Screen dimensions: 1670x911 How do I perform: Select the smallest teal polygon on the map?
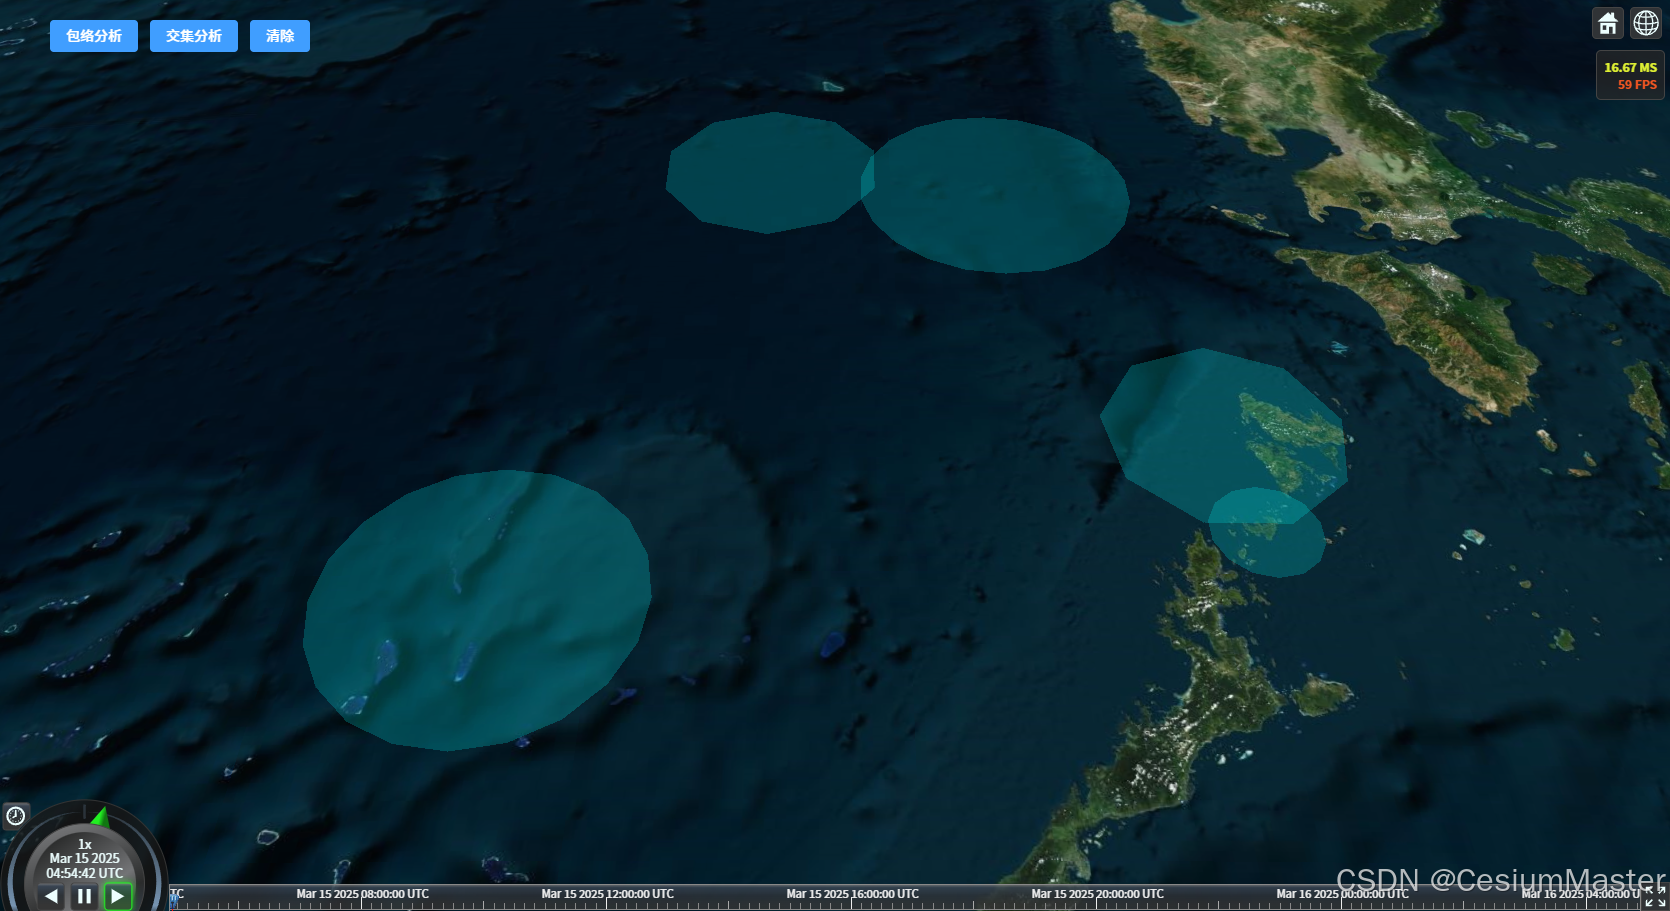coord(1266,533)
